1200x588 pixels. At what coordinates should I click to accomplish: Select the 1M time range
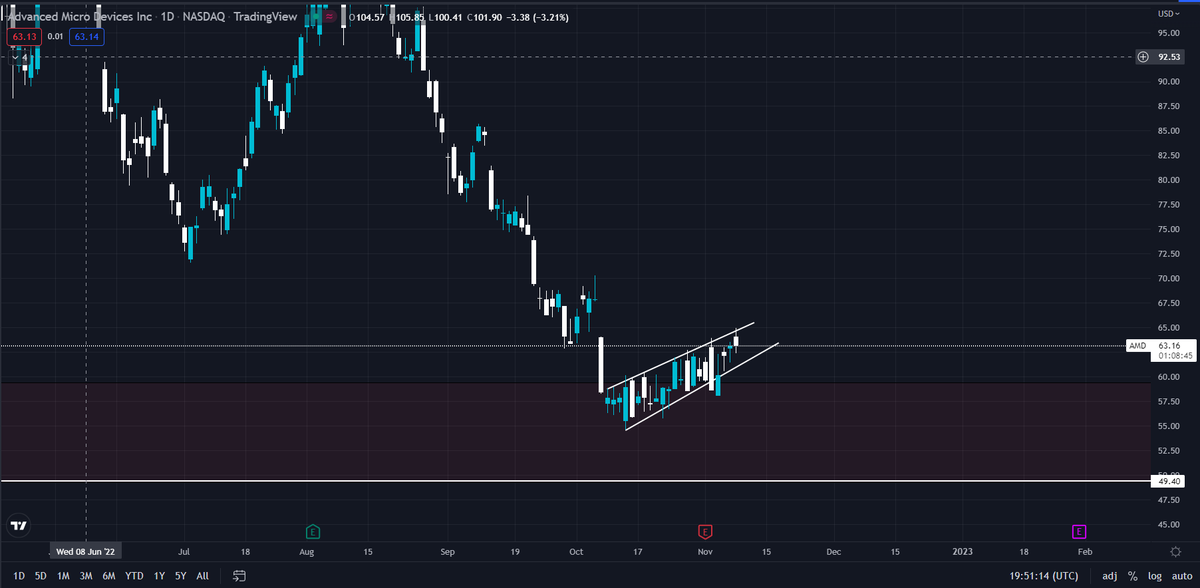(x=63, y=576)
